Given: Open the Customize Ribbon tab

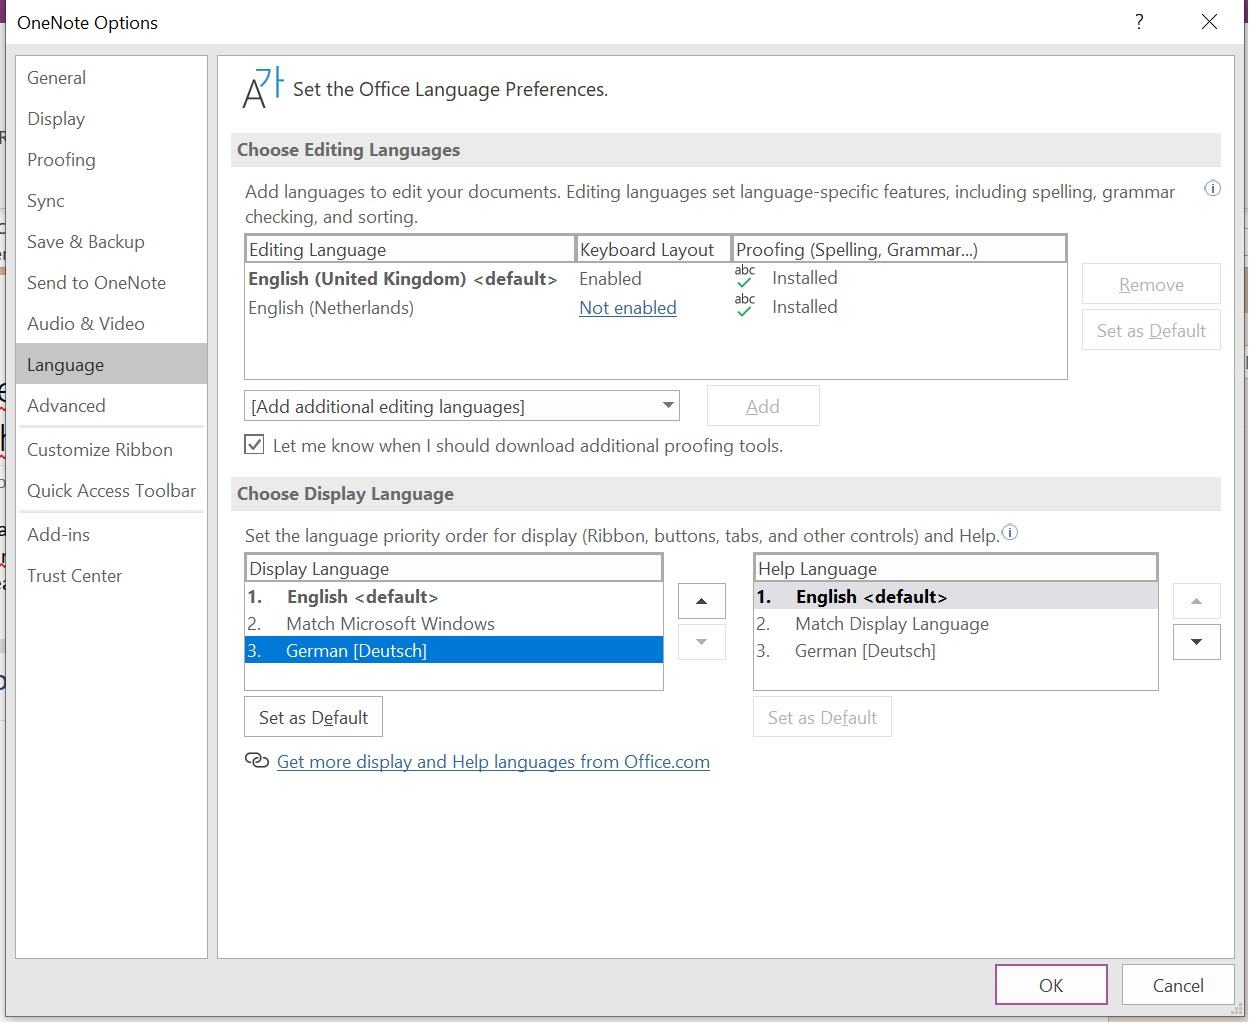Looking at the screenshot, I should tap(111, 449).
